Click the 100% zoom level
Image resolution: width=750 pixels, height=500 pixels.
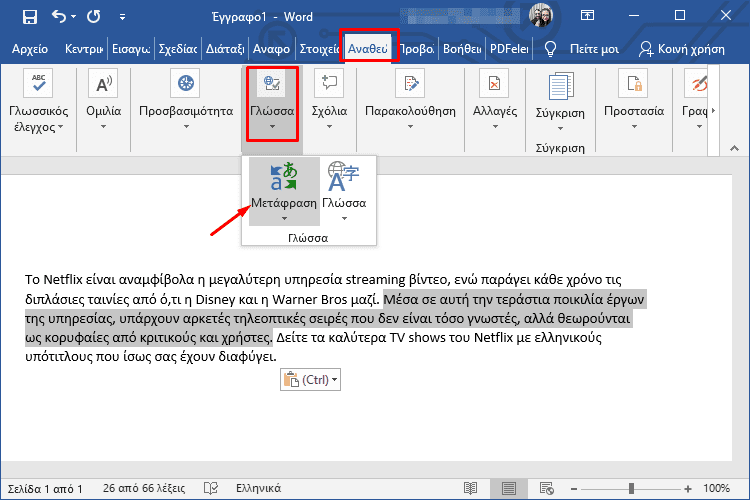coord(716,489)
